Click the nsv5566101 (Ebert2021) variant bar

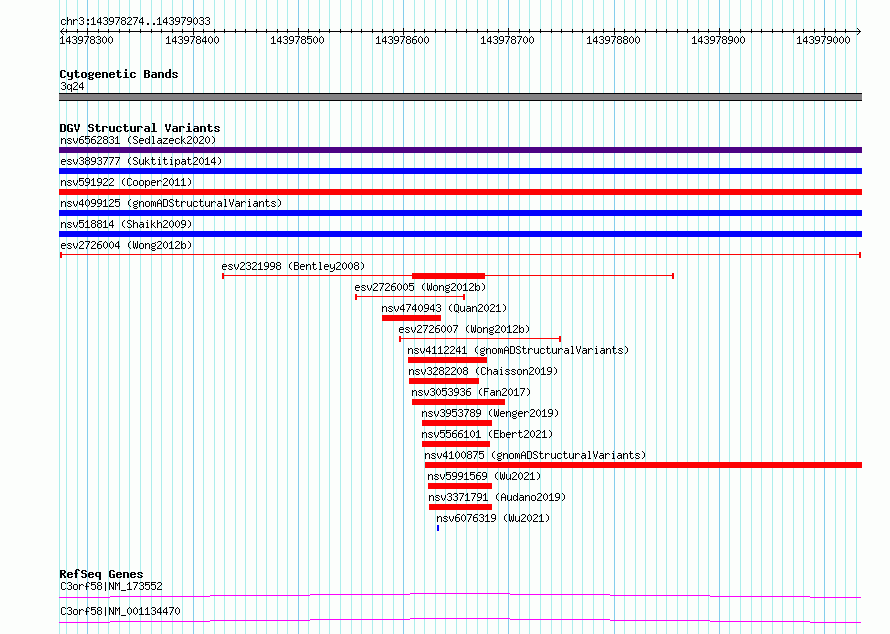click(x=456, y=444)
